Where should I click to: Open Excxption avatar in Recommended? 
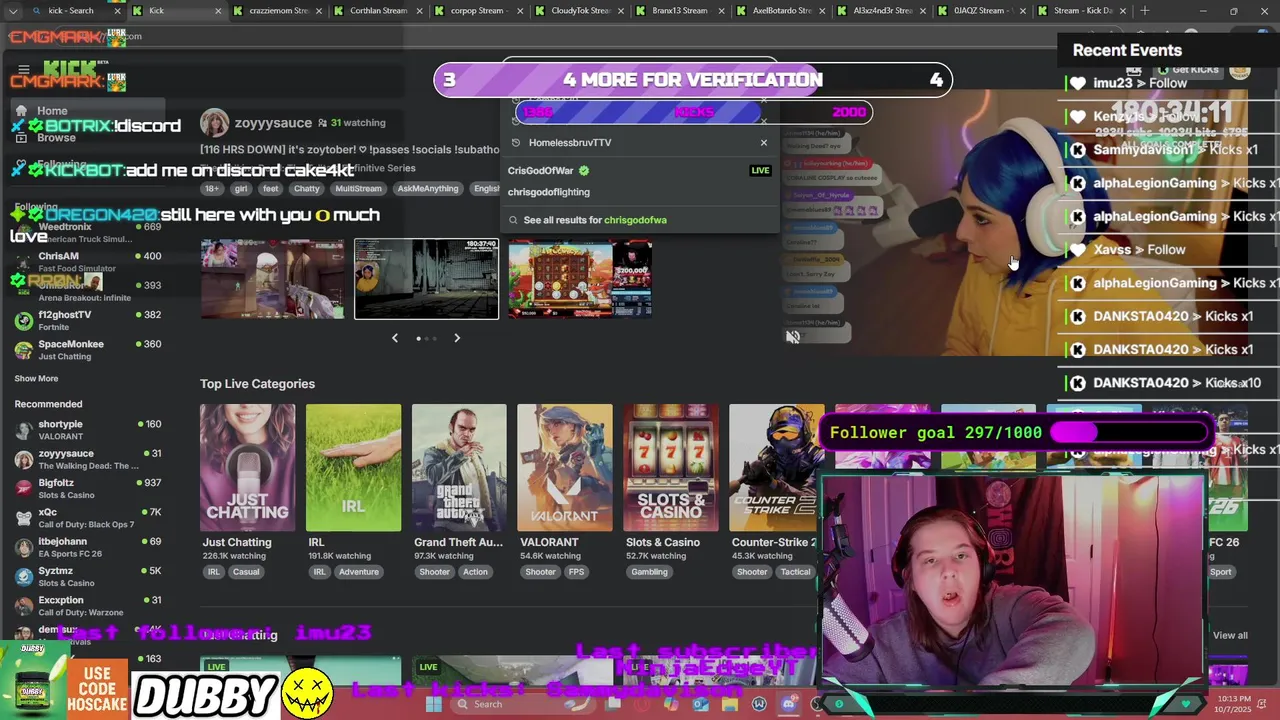[x=24, y=606]
